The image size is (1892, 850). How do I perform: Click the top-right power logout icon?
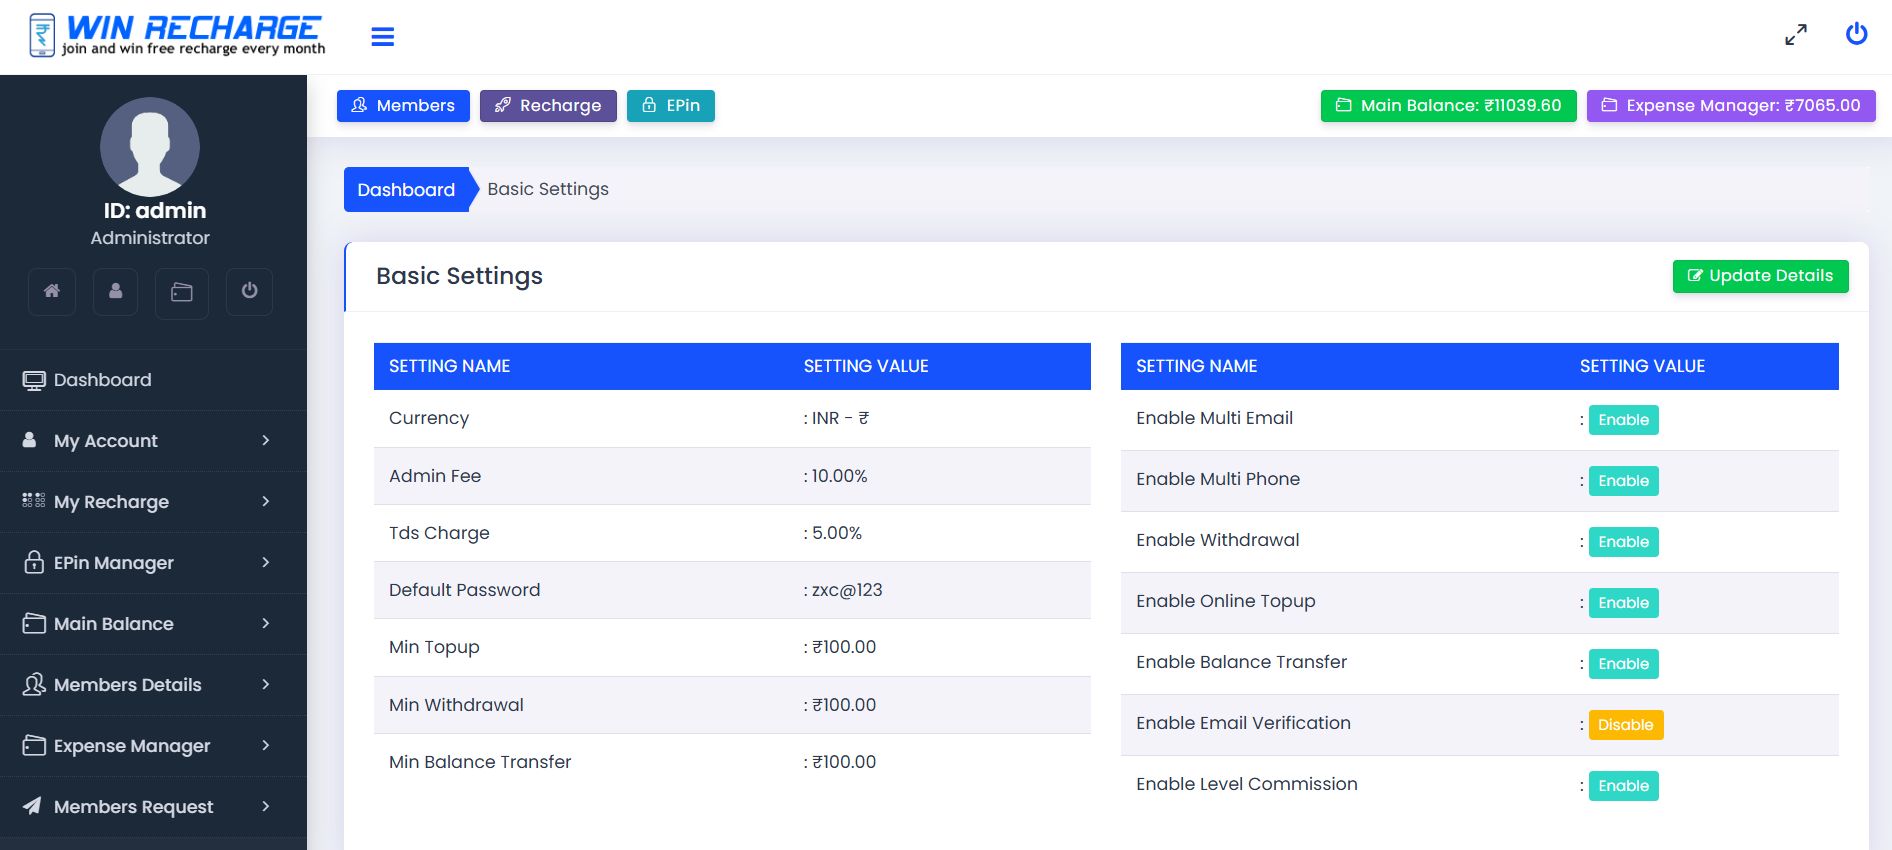1856,34
